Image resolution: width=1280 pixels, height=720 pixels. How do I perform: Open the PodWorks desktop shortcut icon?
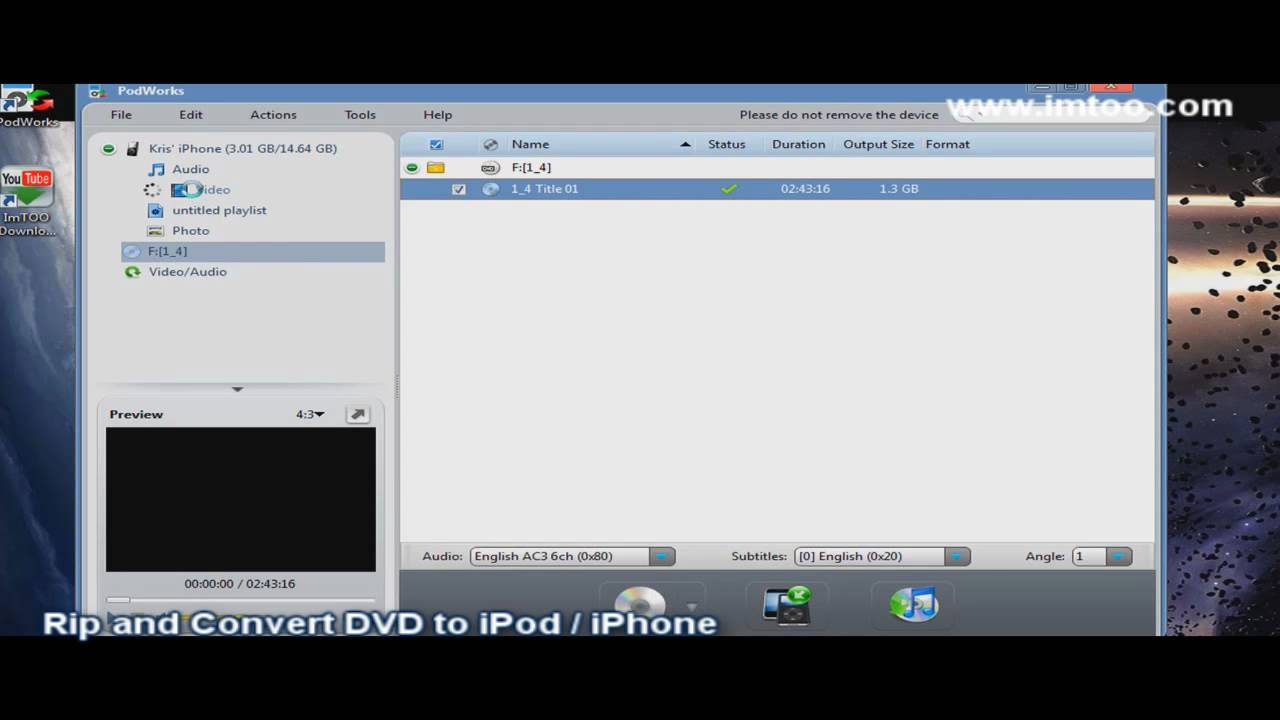[x=27, y=100]
